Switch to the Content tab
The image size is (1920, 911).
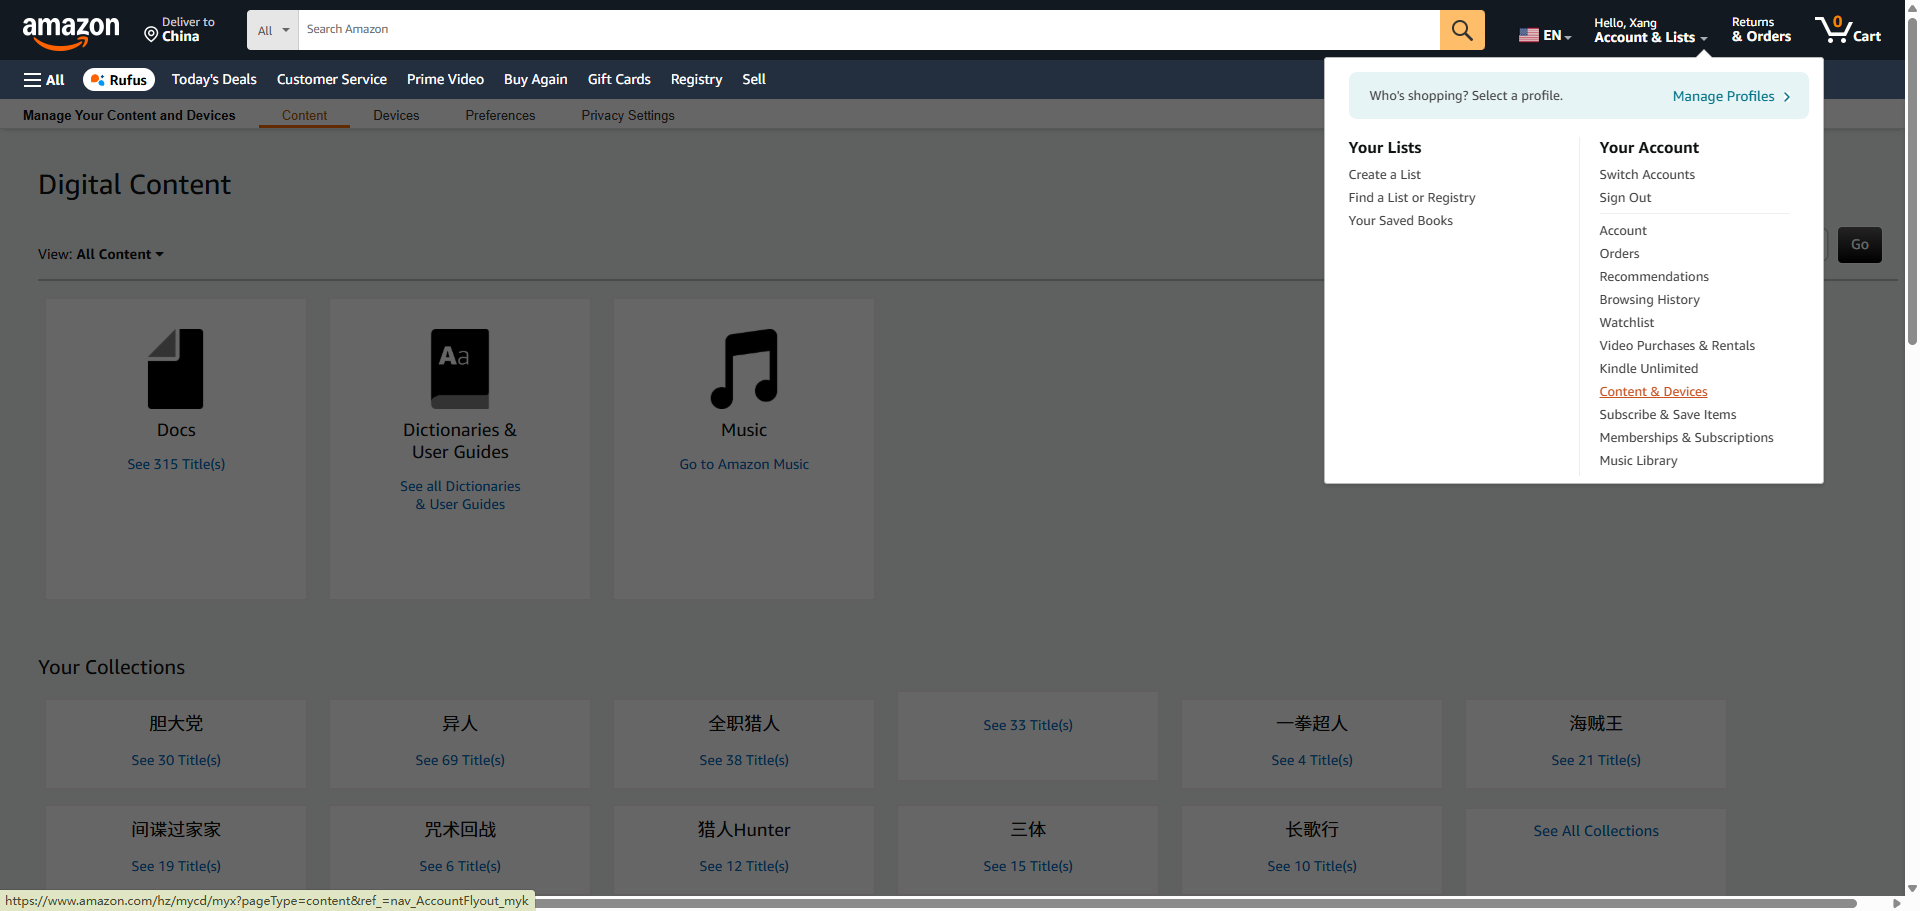pyautogui.click(x=304, y=115)
